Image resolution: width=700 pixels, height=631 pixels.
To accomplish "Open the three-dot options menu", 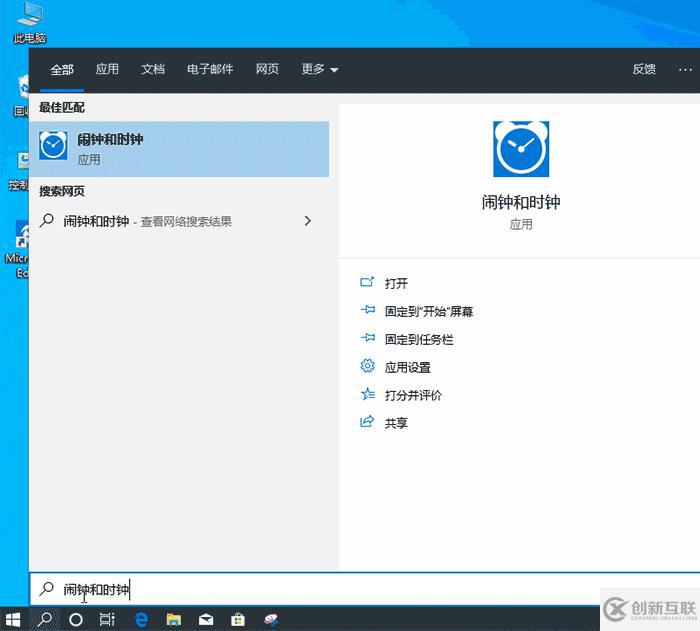I will pos(685,70).
